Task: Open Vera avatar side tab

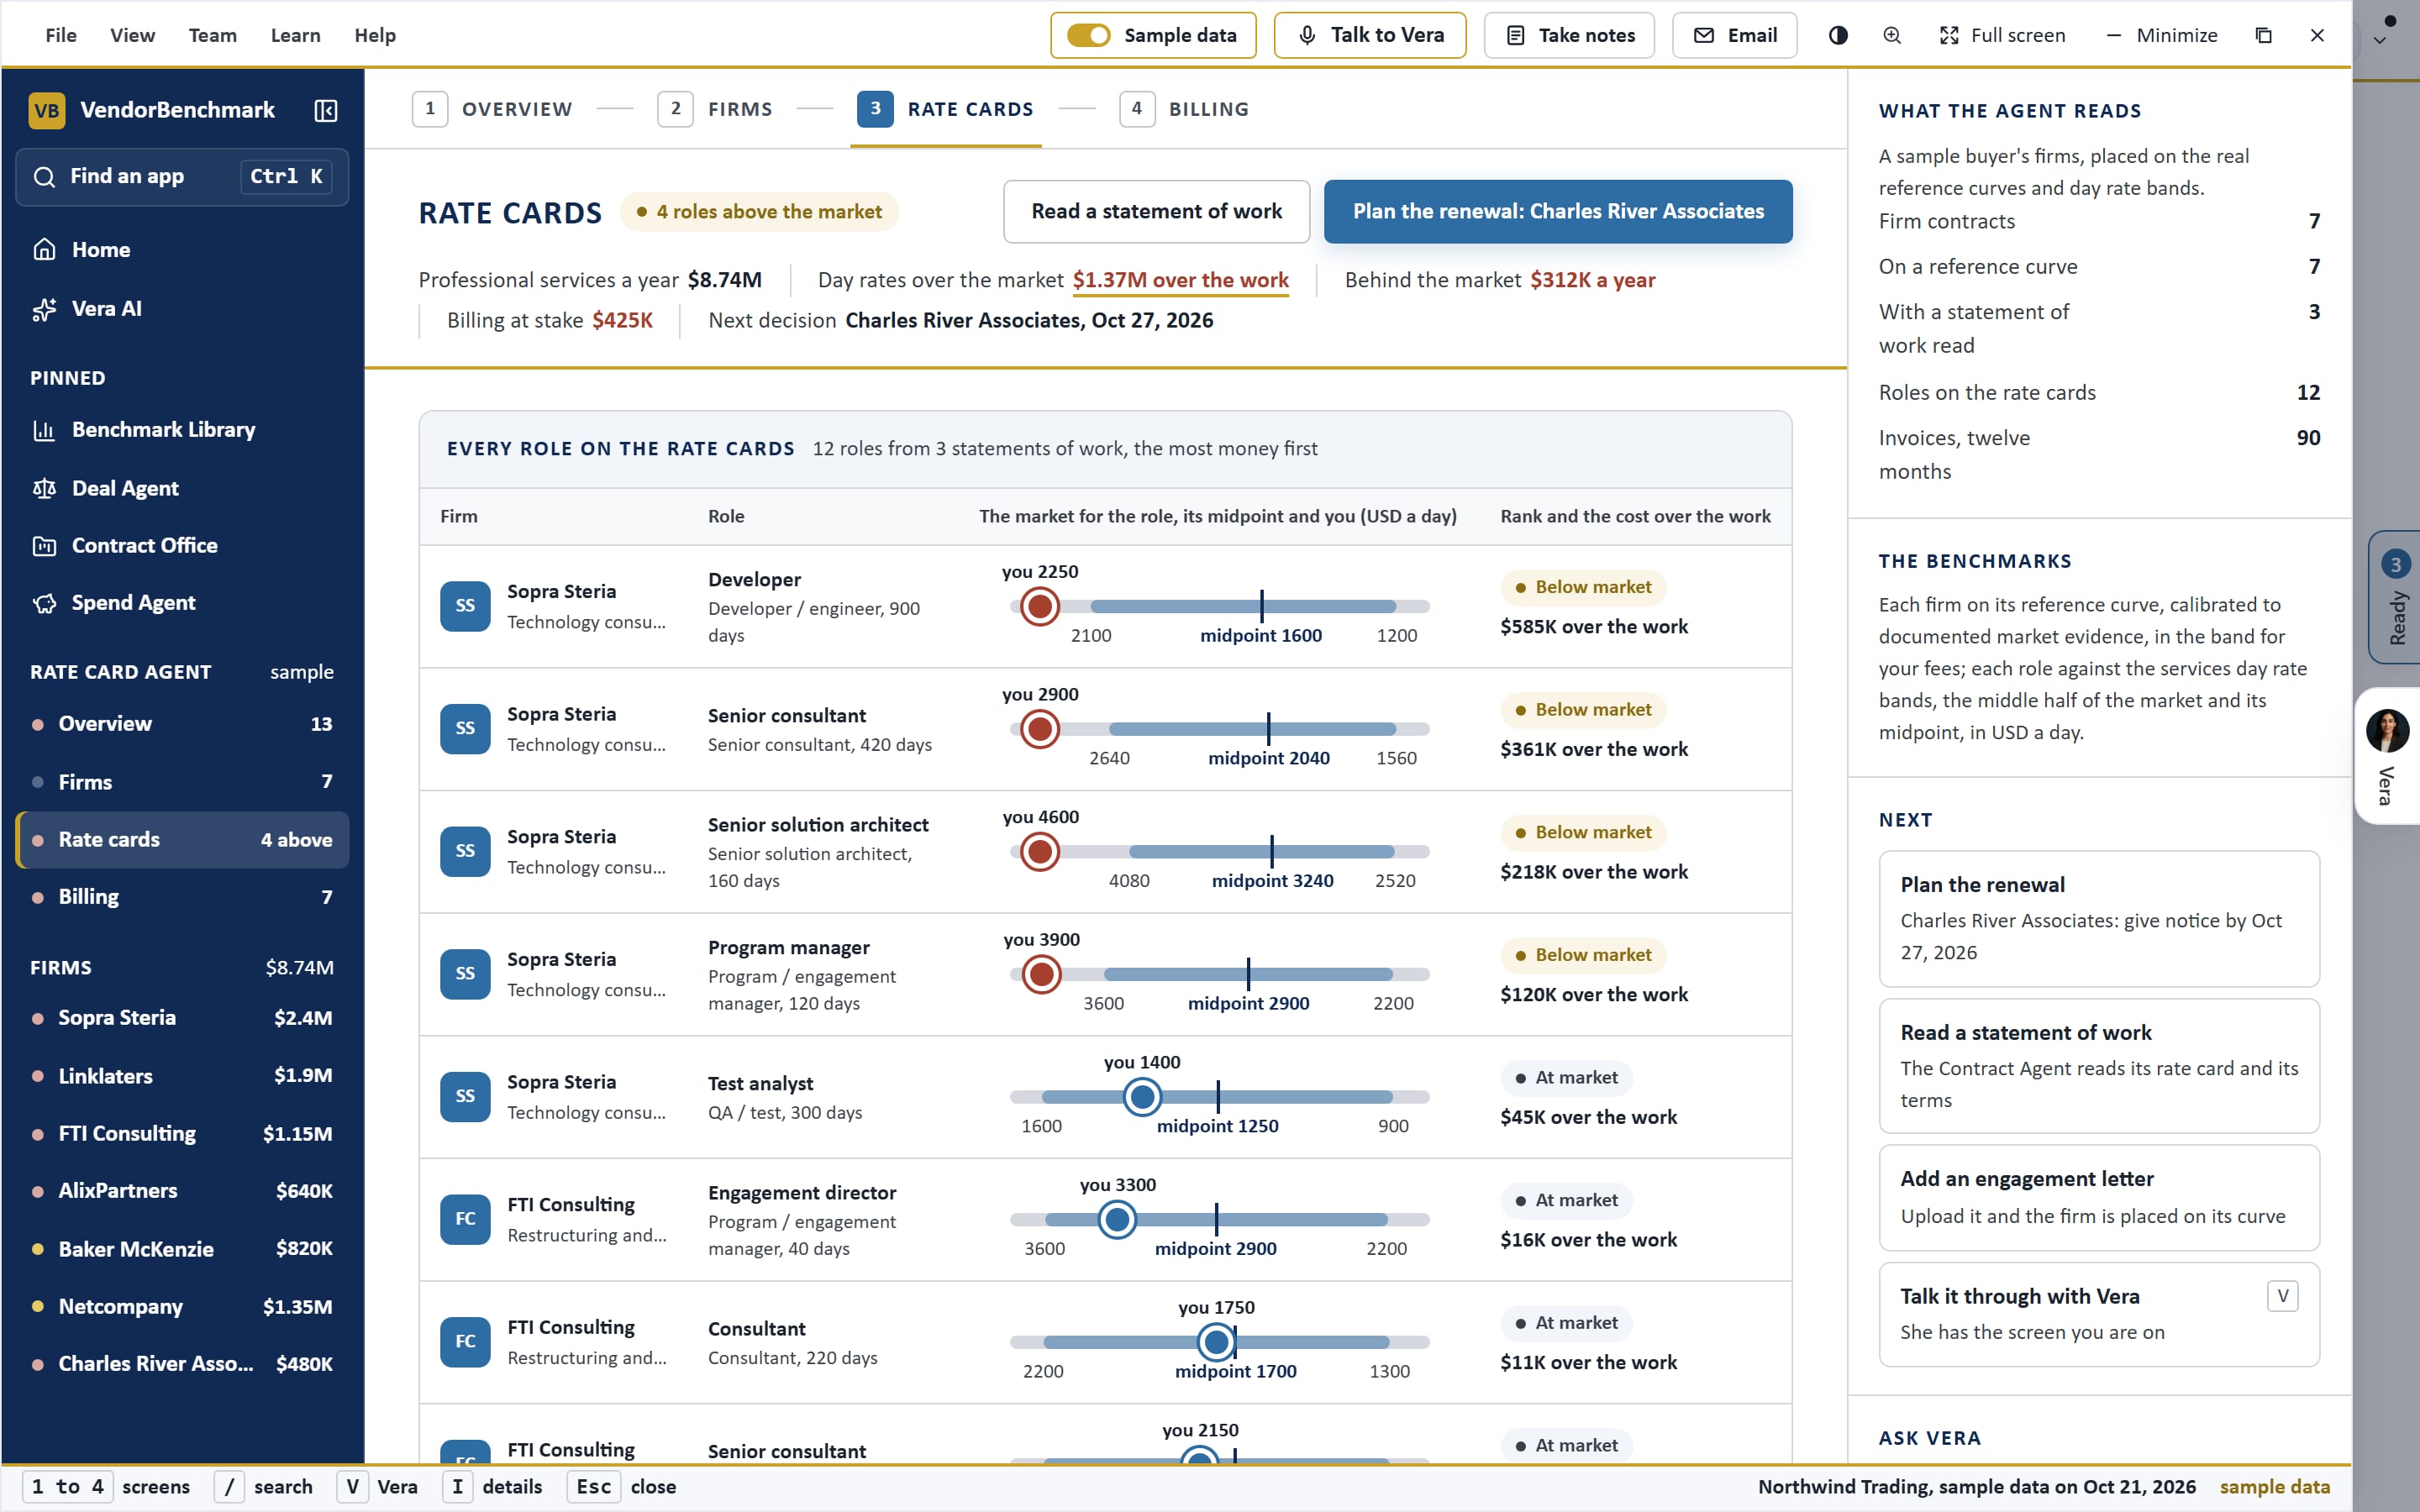Action: tap(2388, 756)
